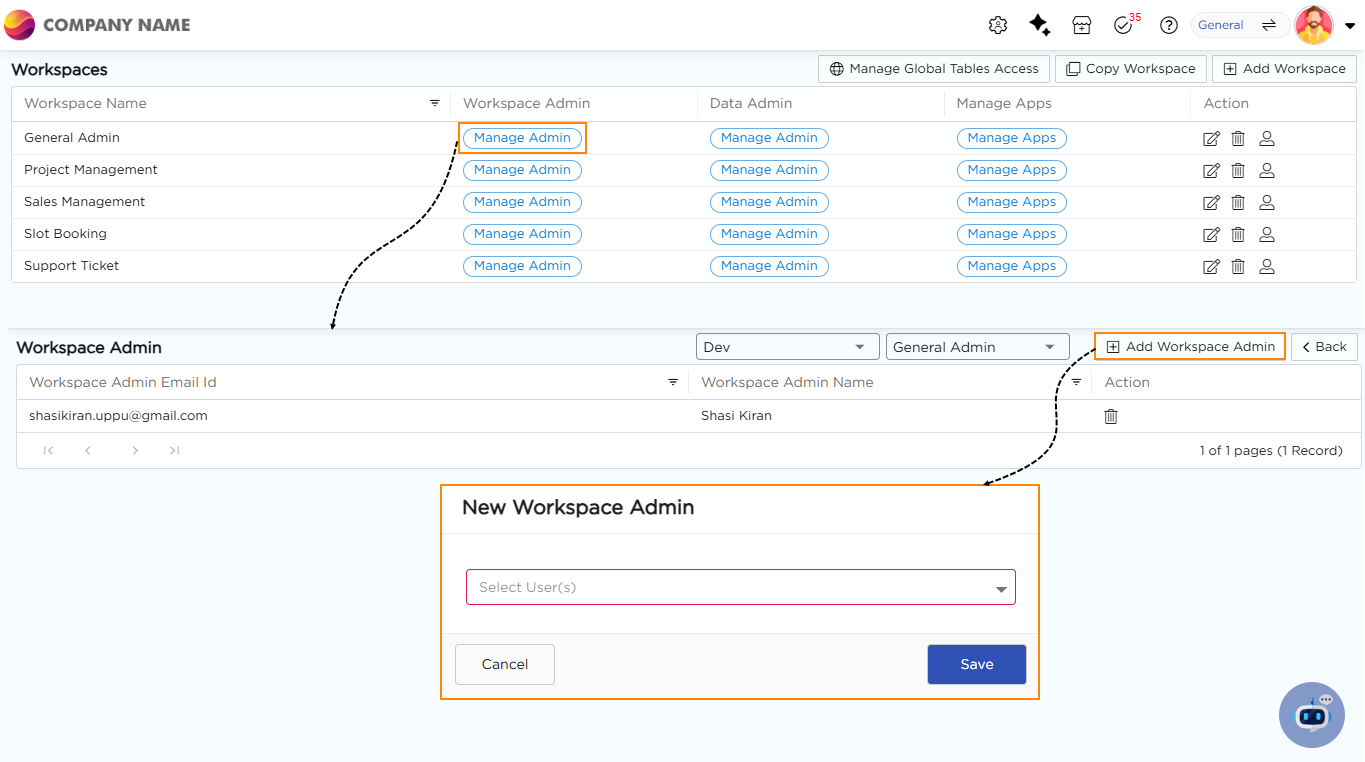This screenshot has height=762, width=1365.
Task: Delete the Sales Management workspace via trash icon
Action: pos(1238,202)
